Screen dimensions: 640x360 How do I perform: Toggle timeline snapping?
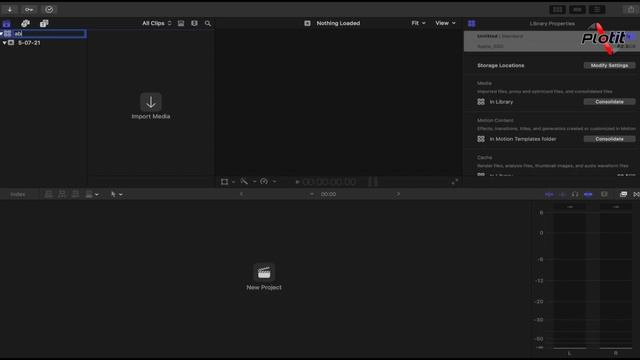(x=588, y=194)
